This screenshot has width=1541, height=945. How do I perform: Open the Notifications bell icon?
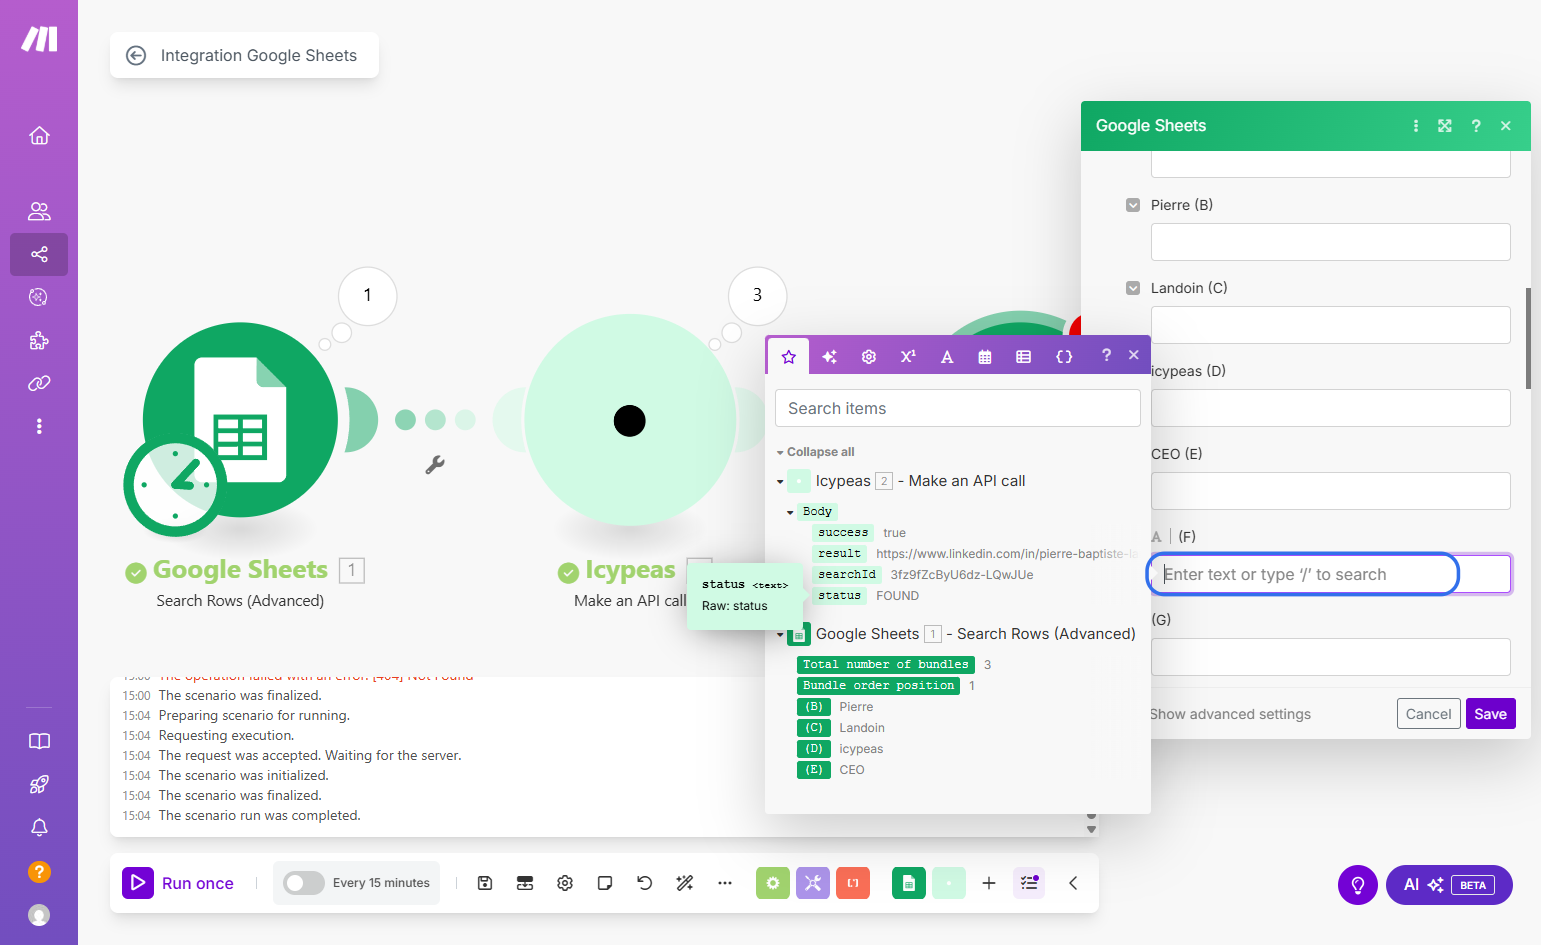click(39, 828)
